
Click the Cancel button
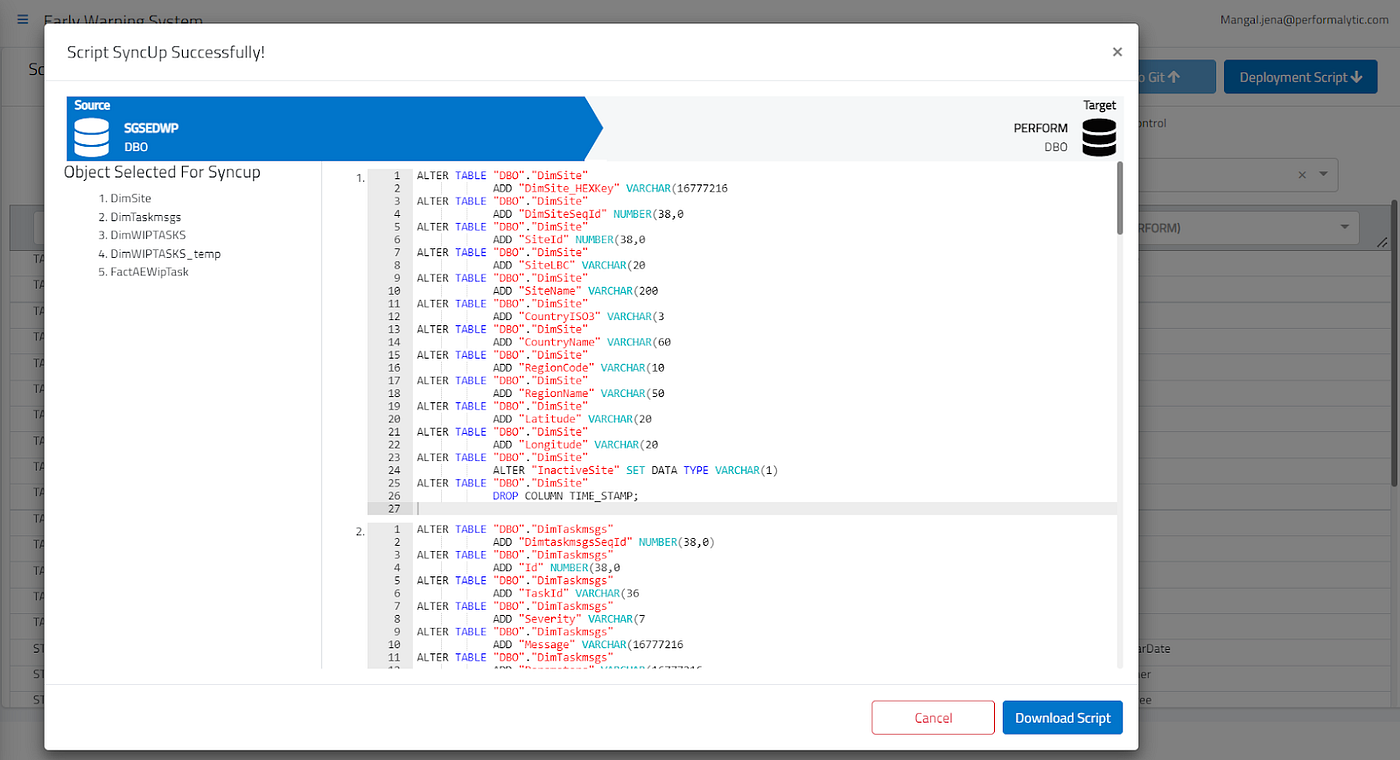pyautogui.click(x=932, y=717)
